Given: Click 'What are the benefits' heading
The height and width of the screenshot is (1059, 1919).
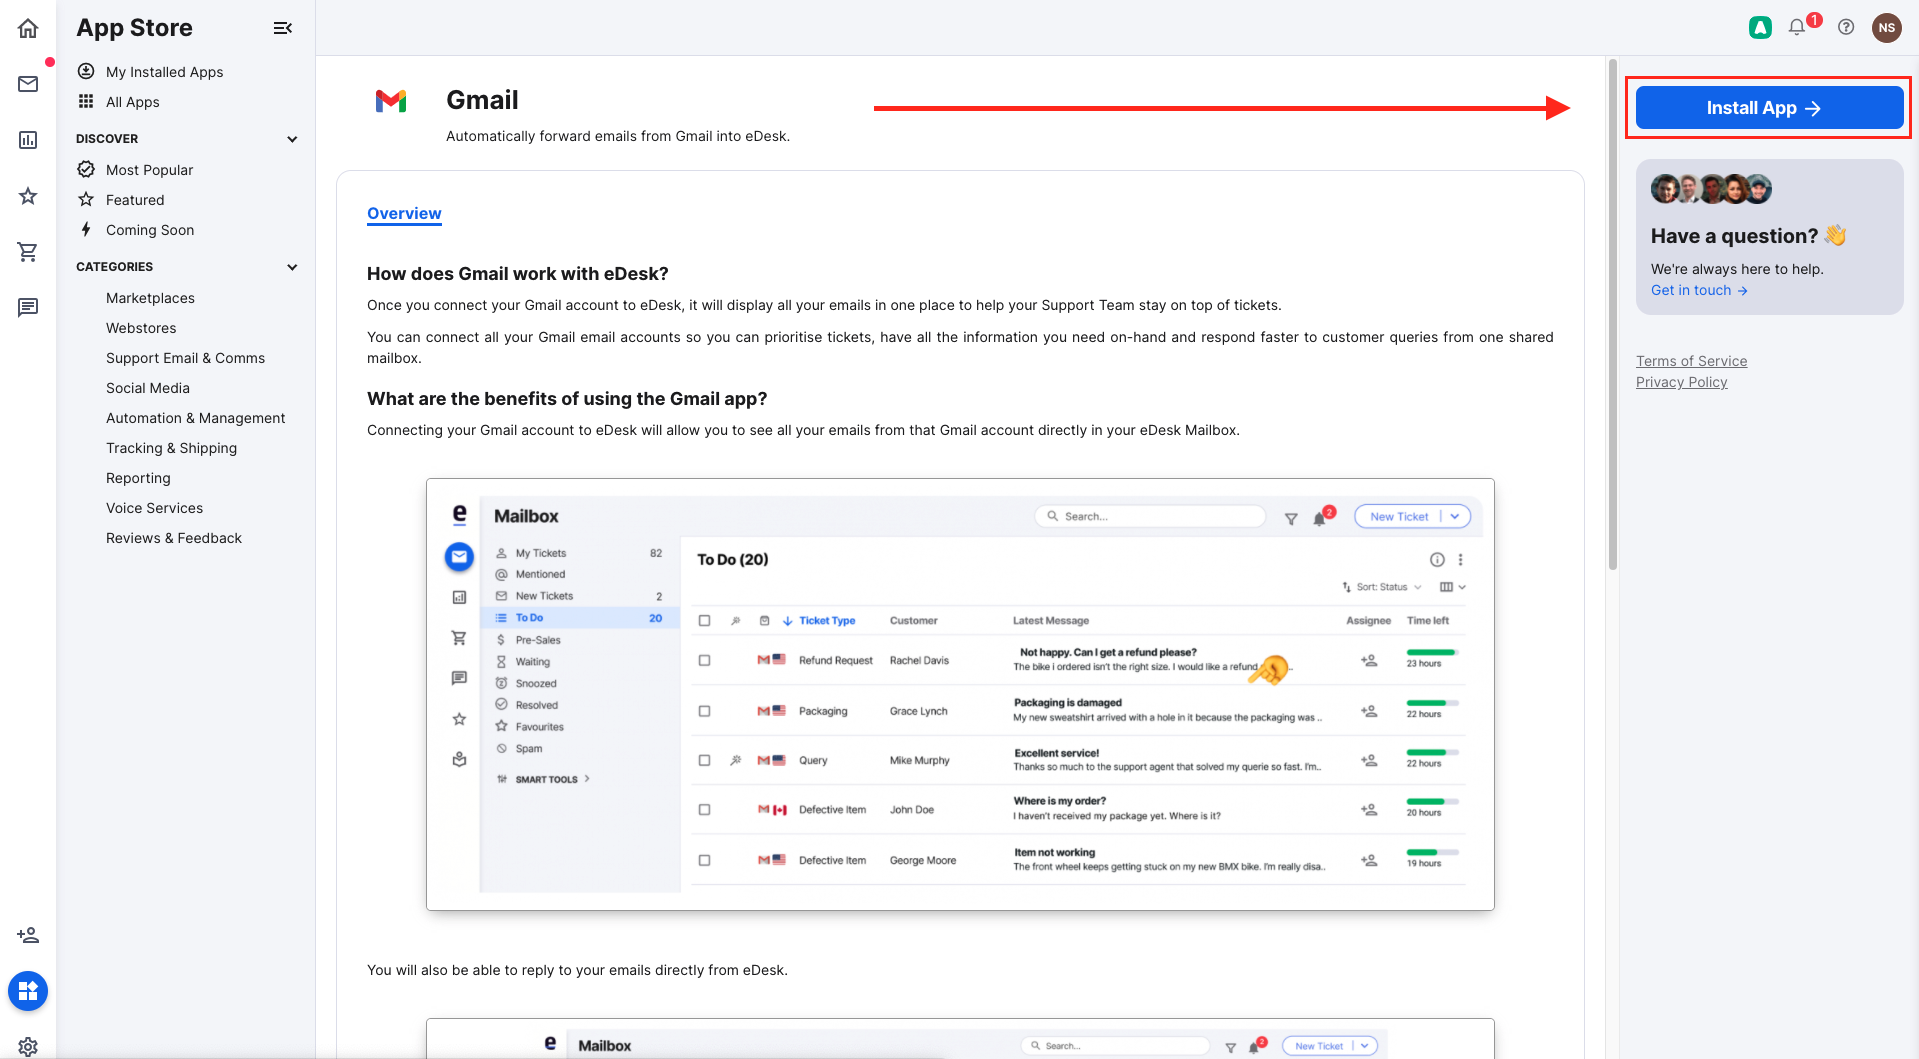Looking at the screenshot, I should click(567, 399).
